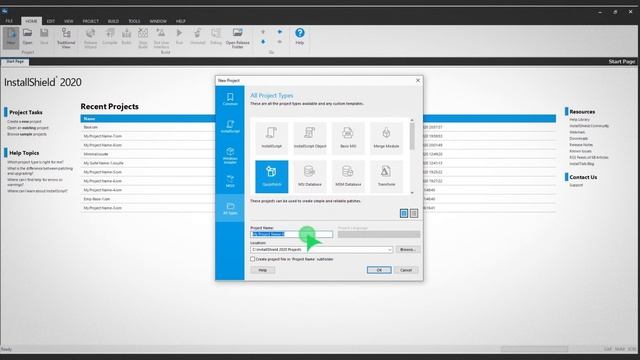Choose the Basic MSI project type
Image resolution: width=640 pixels, height=360 pixels.
coord(348,138)
